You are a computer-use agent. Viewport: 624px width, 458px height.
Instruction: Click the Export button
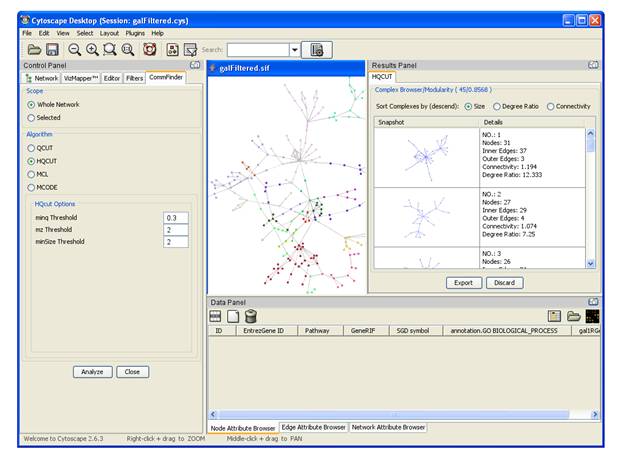[464, 283]
